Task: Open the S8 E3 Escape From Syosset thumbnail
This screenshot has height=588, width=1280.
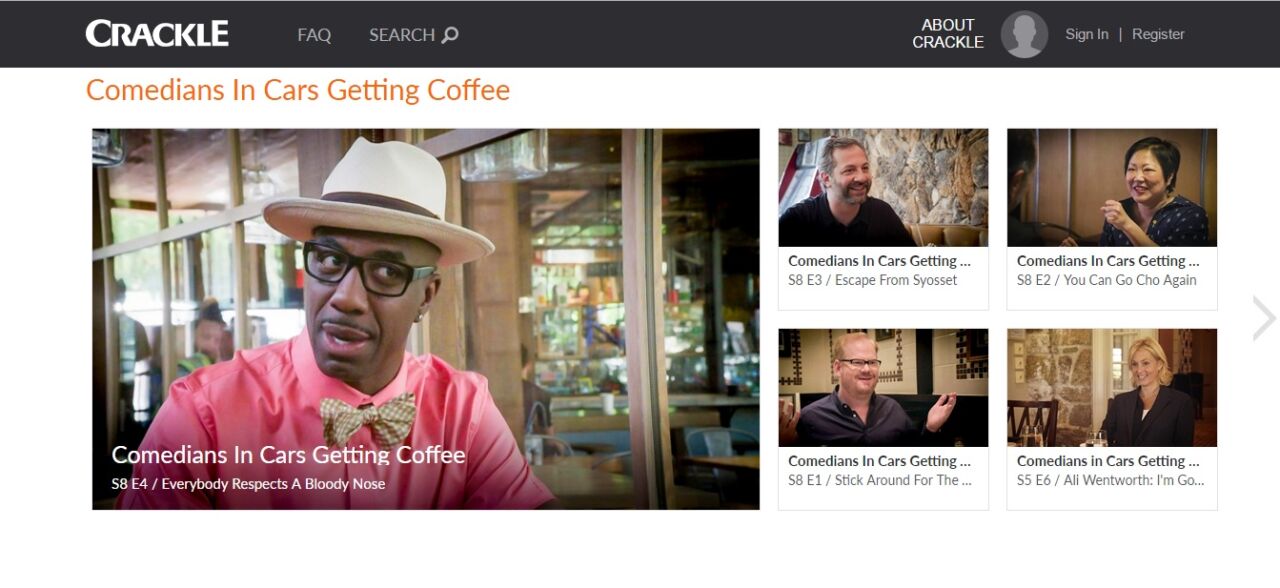Action: [x=883, y=187]
